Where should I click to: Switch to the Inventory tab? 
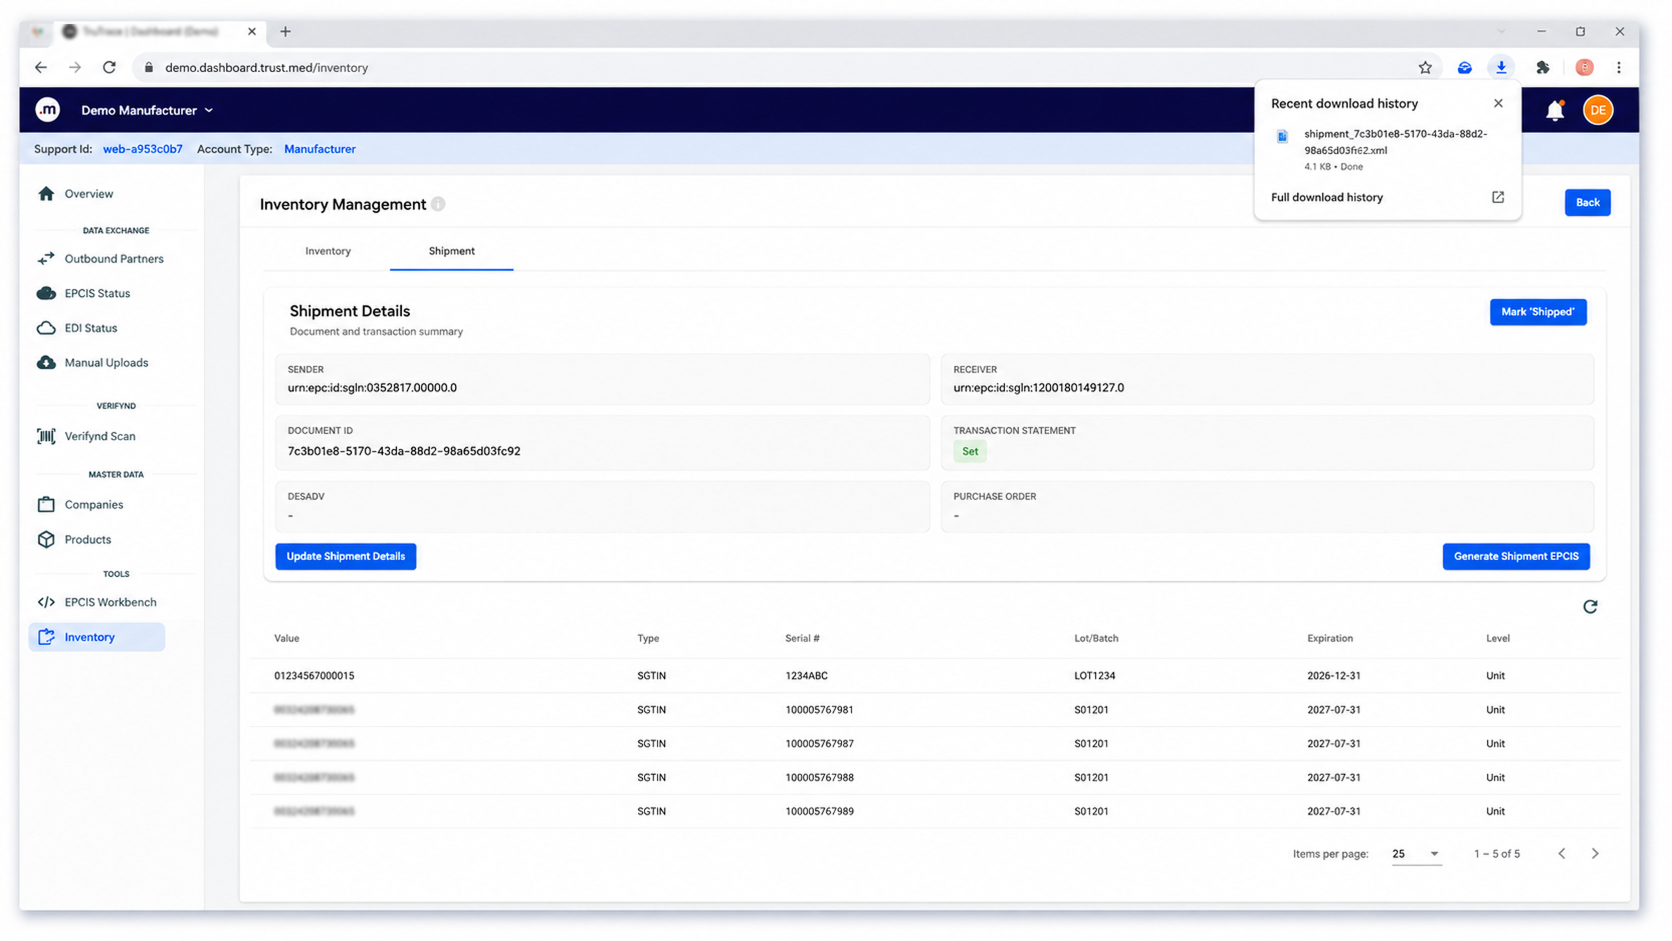pos(328,251)
